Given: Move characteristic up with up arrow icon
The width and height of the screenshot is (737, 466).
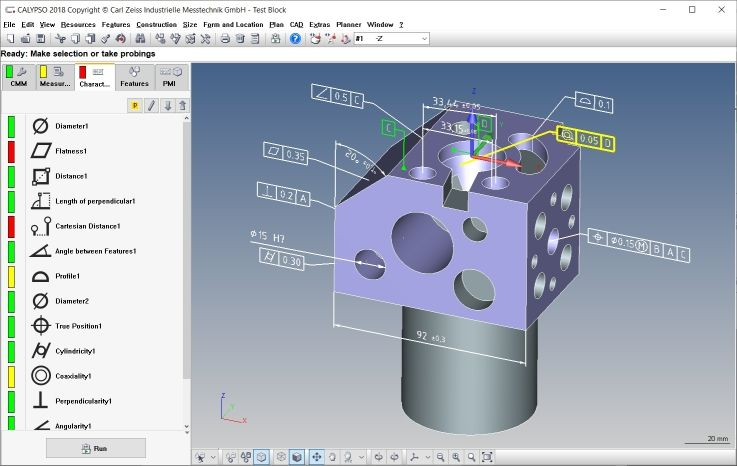Looking at the screenshot, I should pos(183,105).
